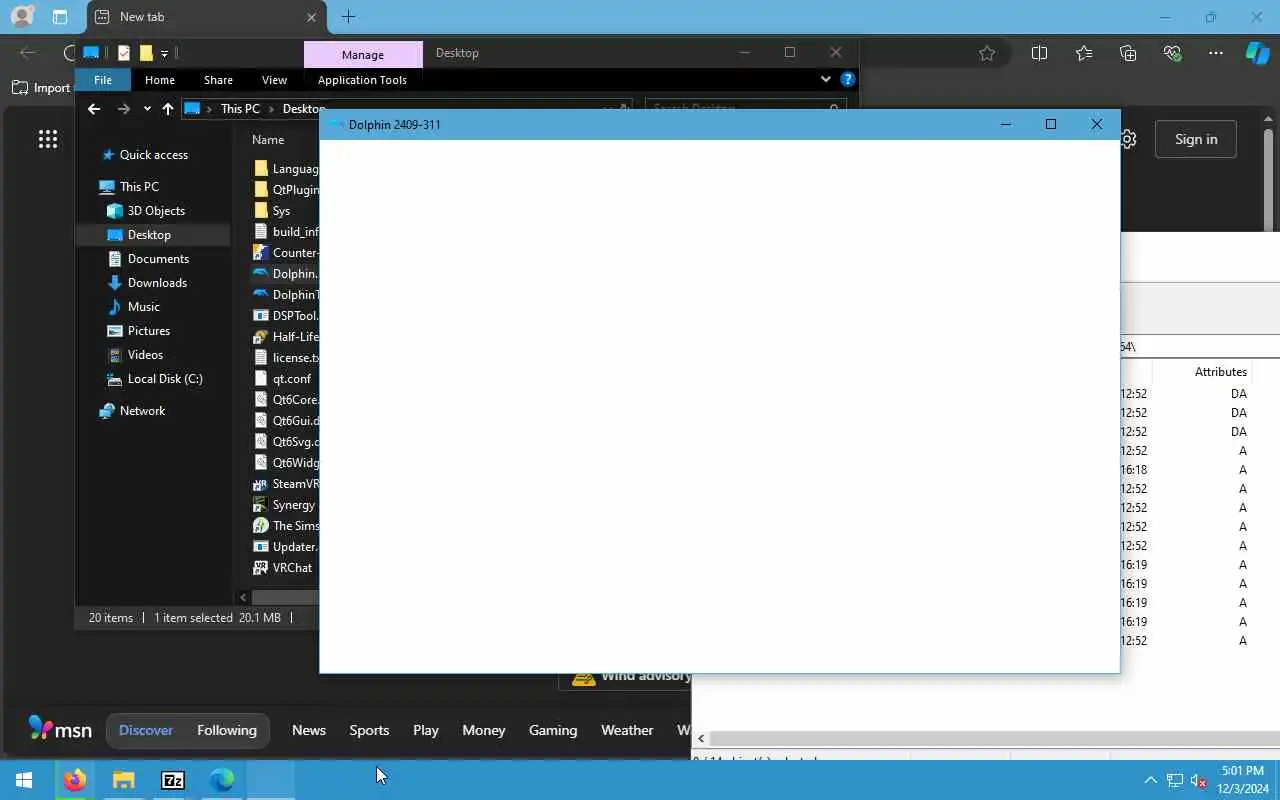This screenshot has height=800, width=1280.
Task: Open Edge Settings and more menu
Action: (x=1216, y=53)
